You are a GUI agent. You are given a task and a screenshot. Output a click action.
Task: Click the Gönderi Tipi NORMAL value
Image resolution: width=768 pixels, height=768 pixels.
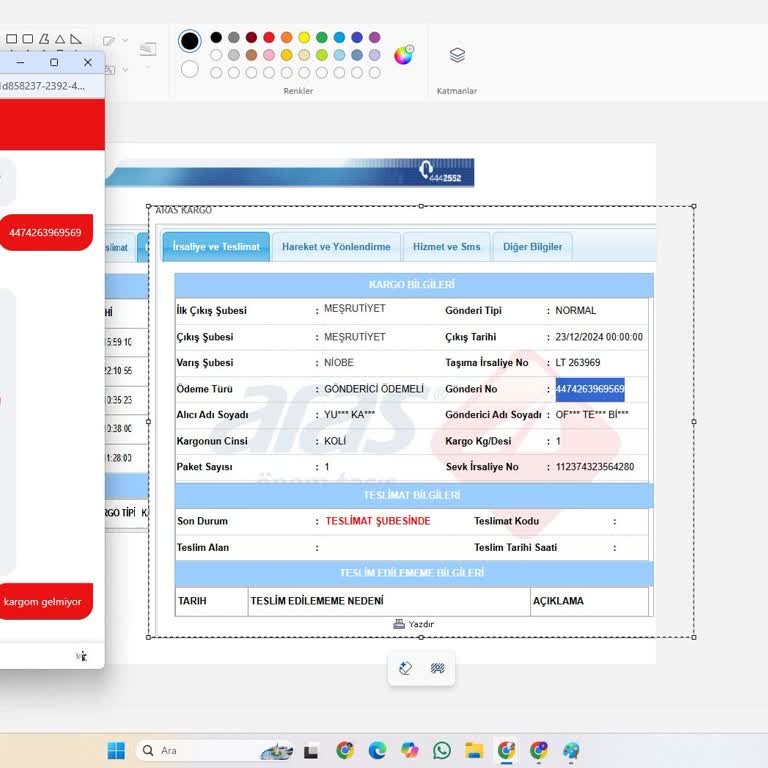pos(576,311)
